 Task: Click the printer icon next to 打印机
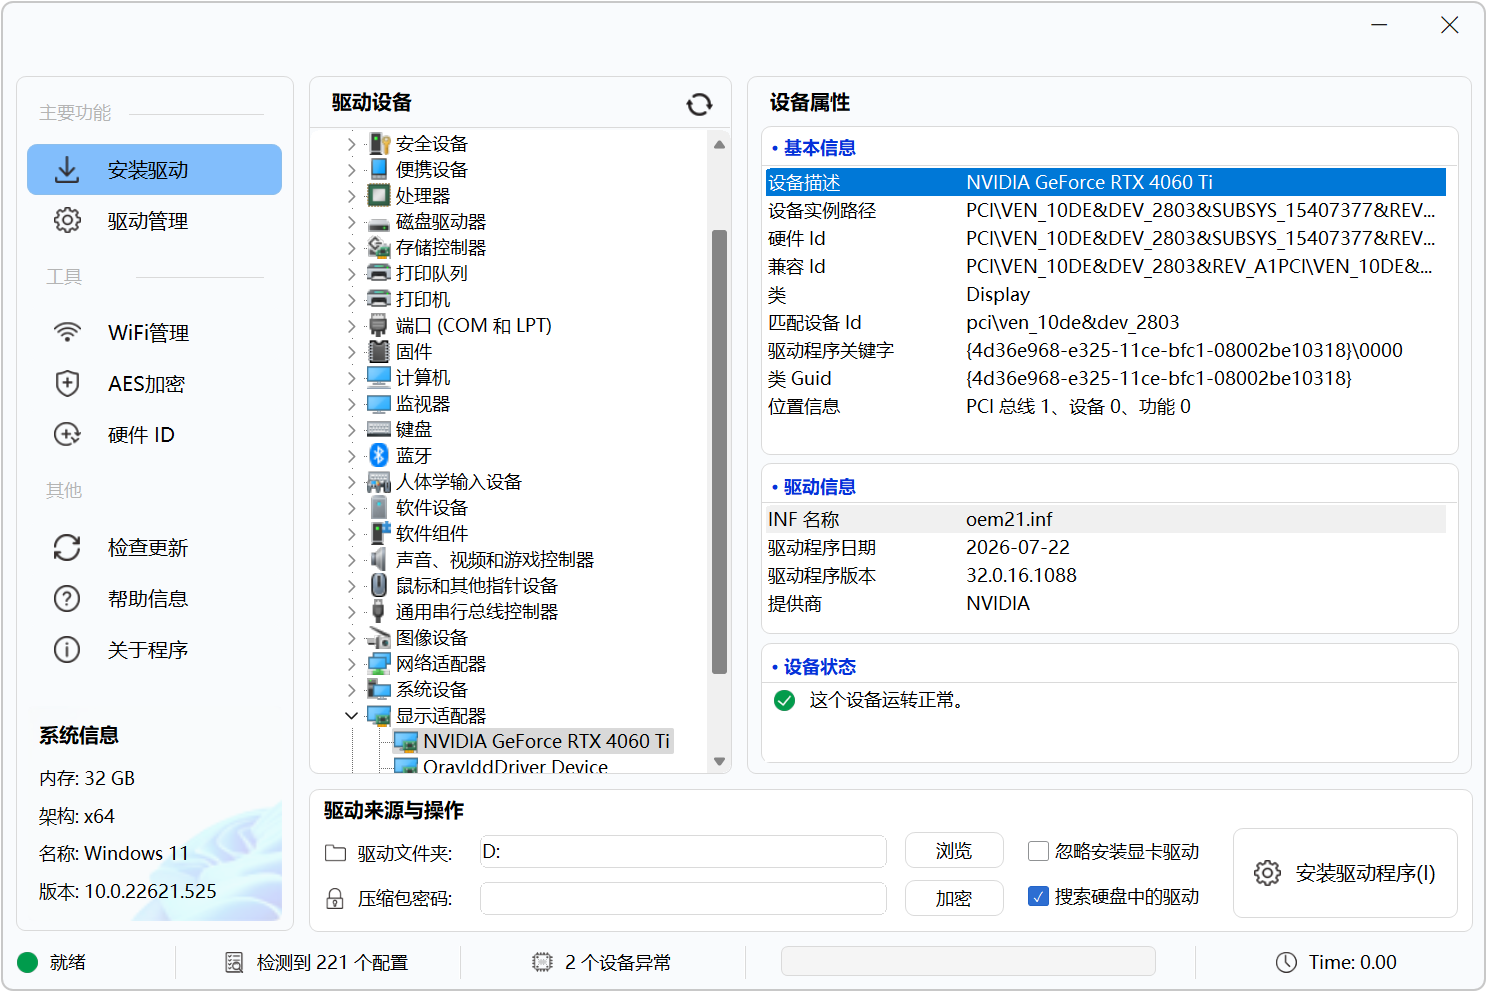tap(379, 299)
